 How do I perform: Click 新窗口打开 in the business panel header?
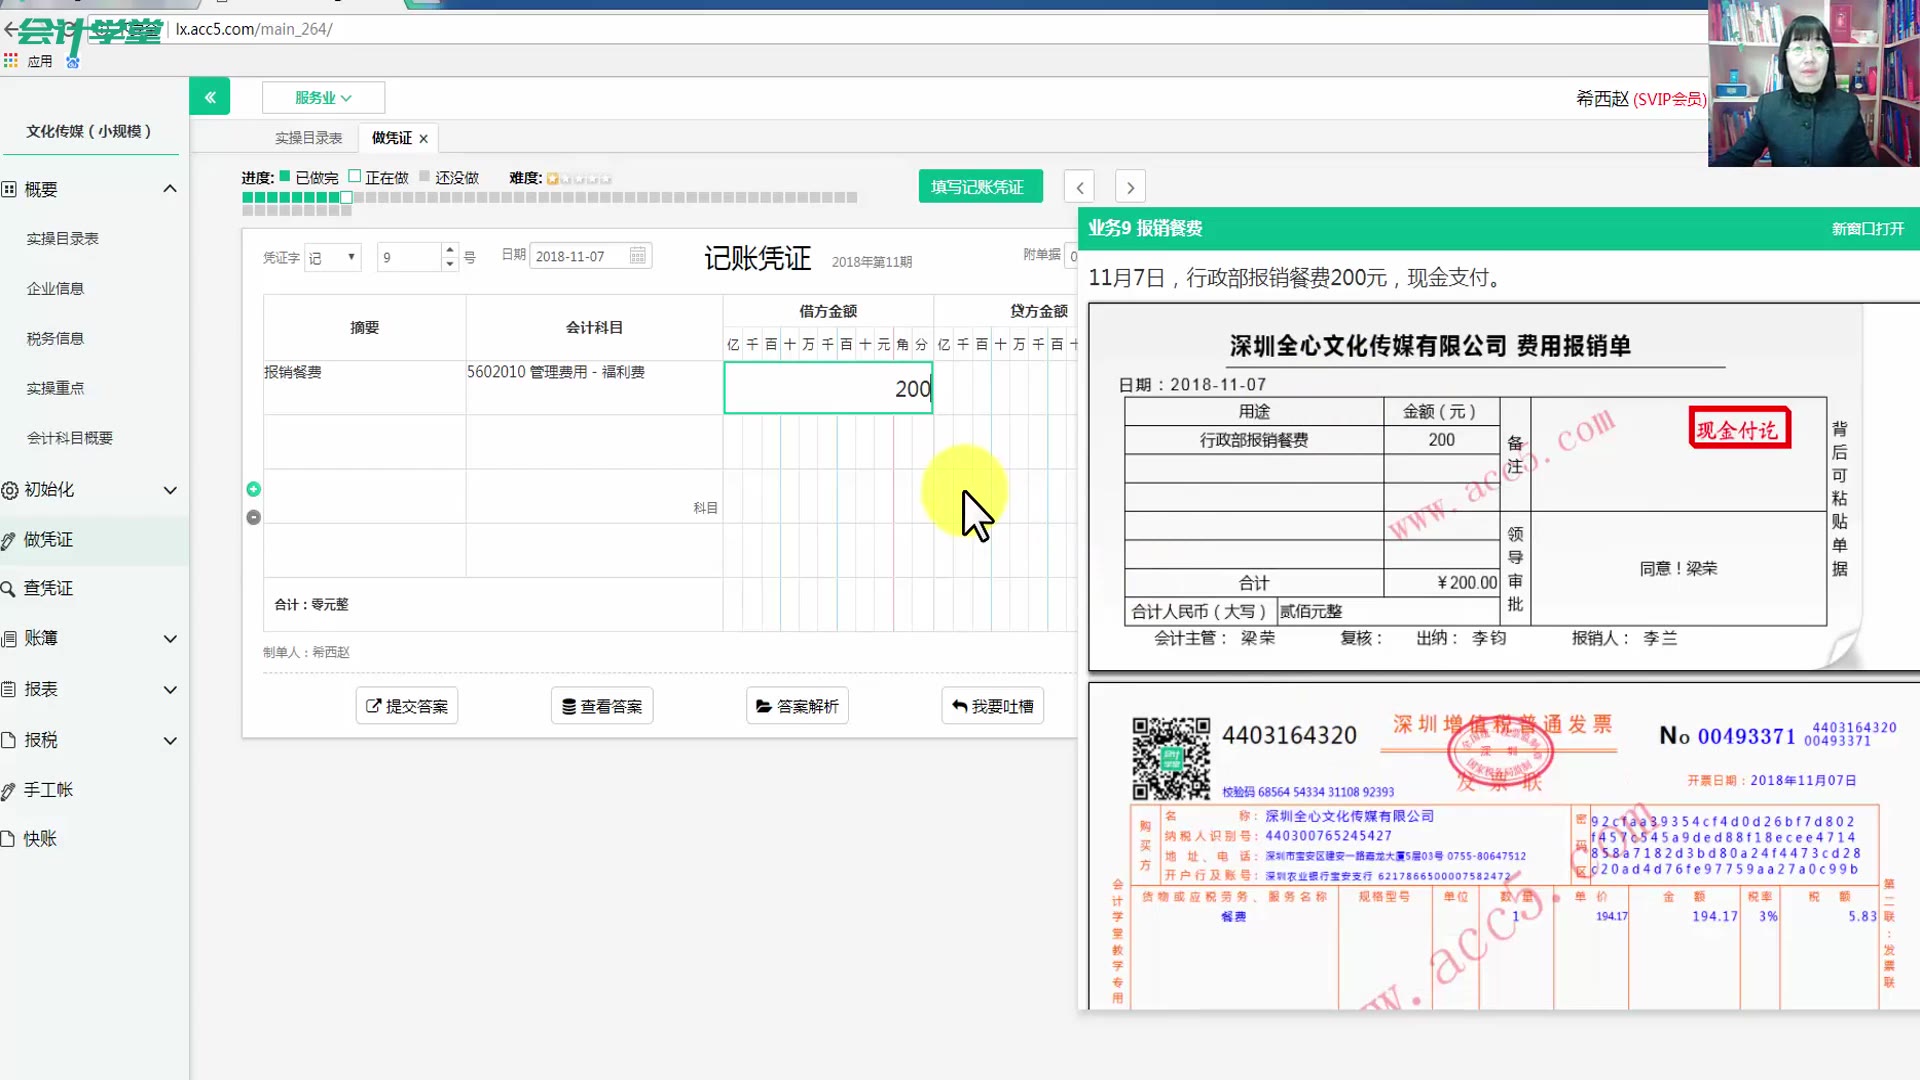click(1868, 228)
